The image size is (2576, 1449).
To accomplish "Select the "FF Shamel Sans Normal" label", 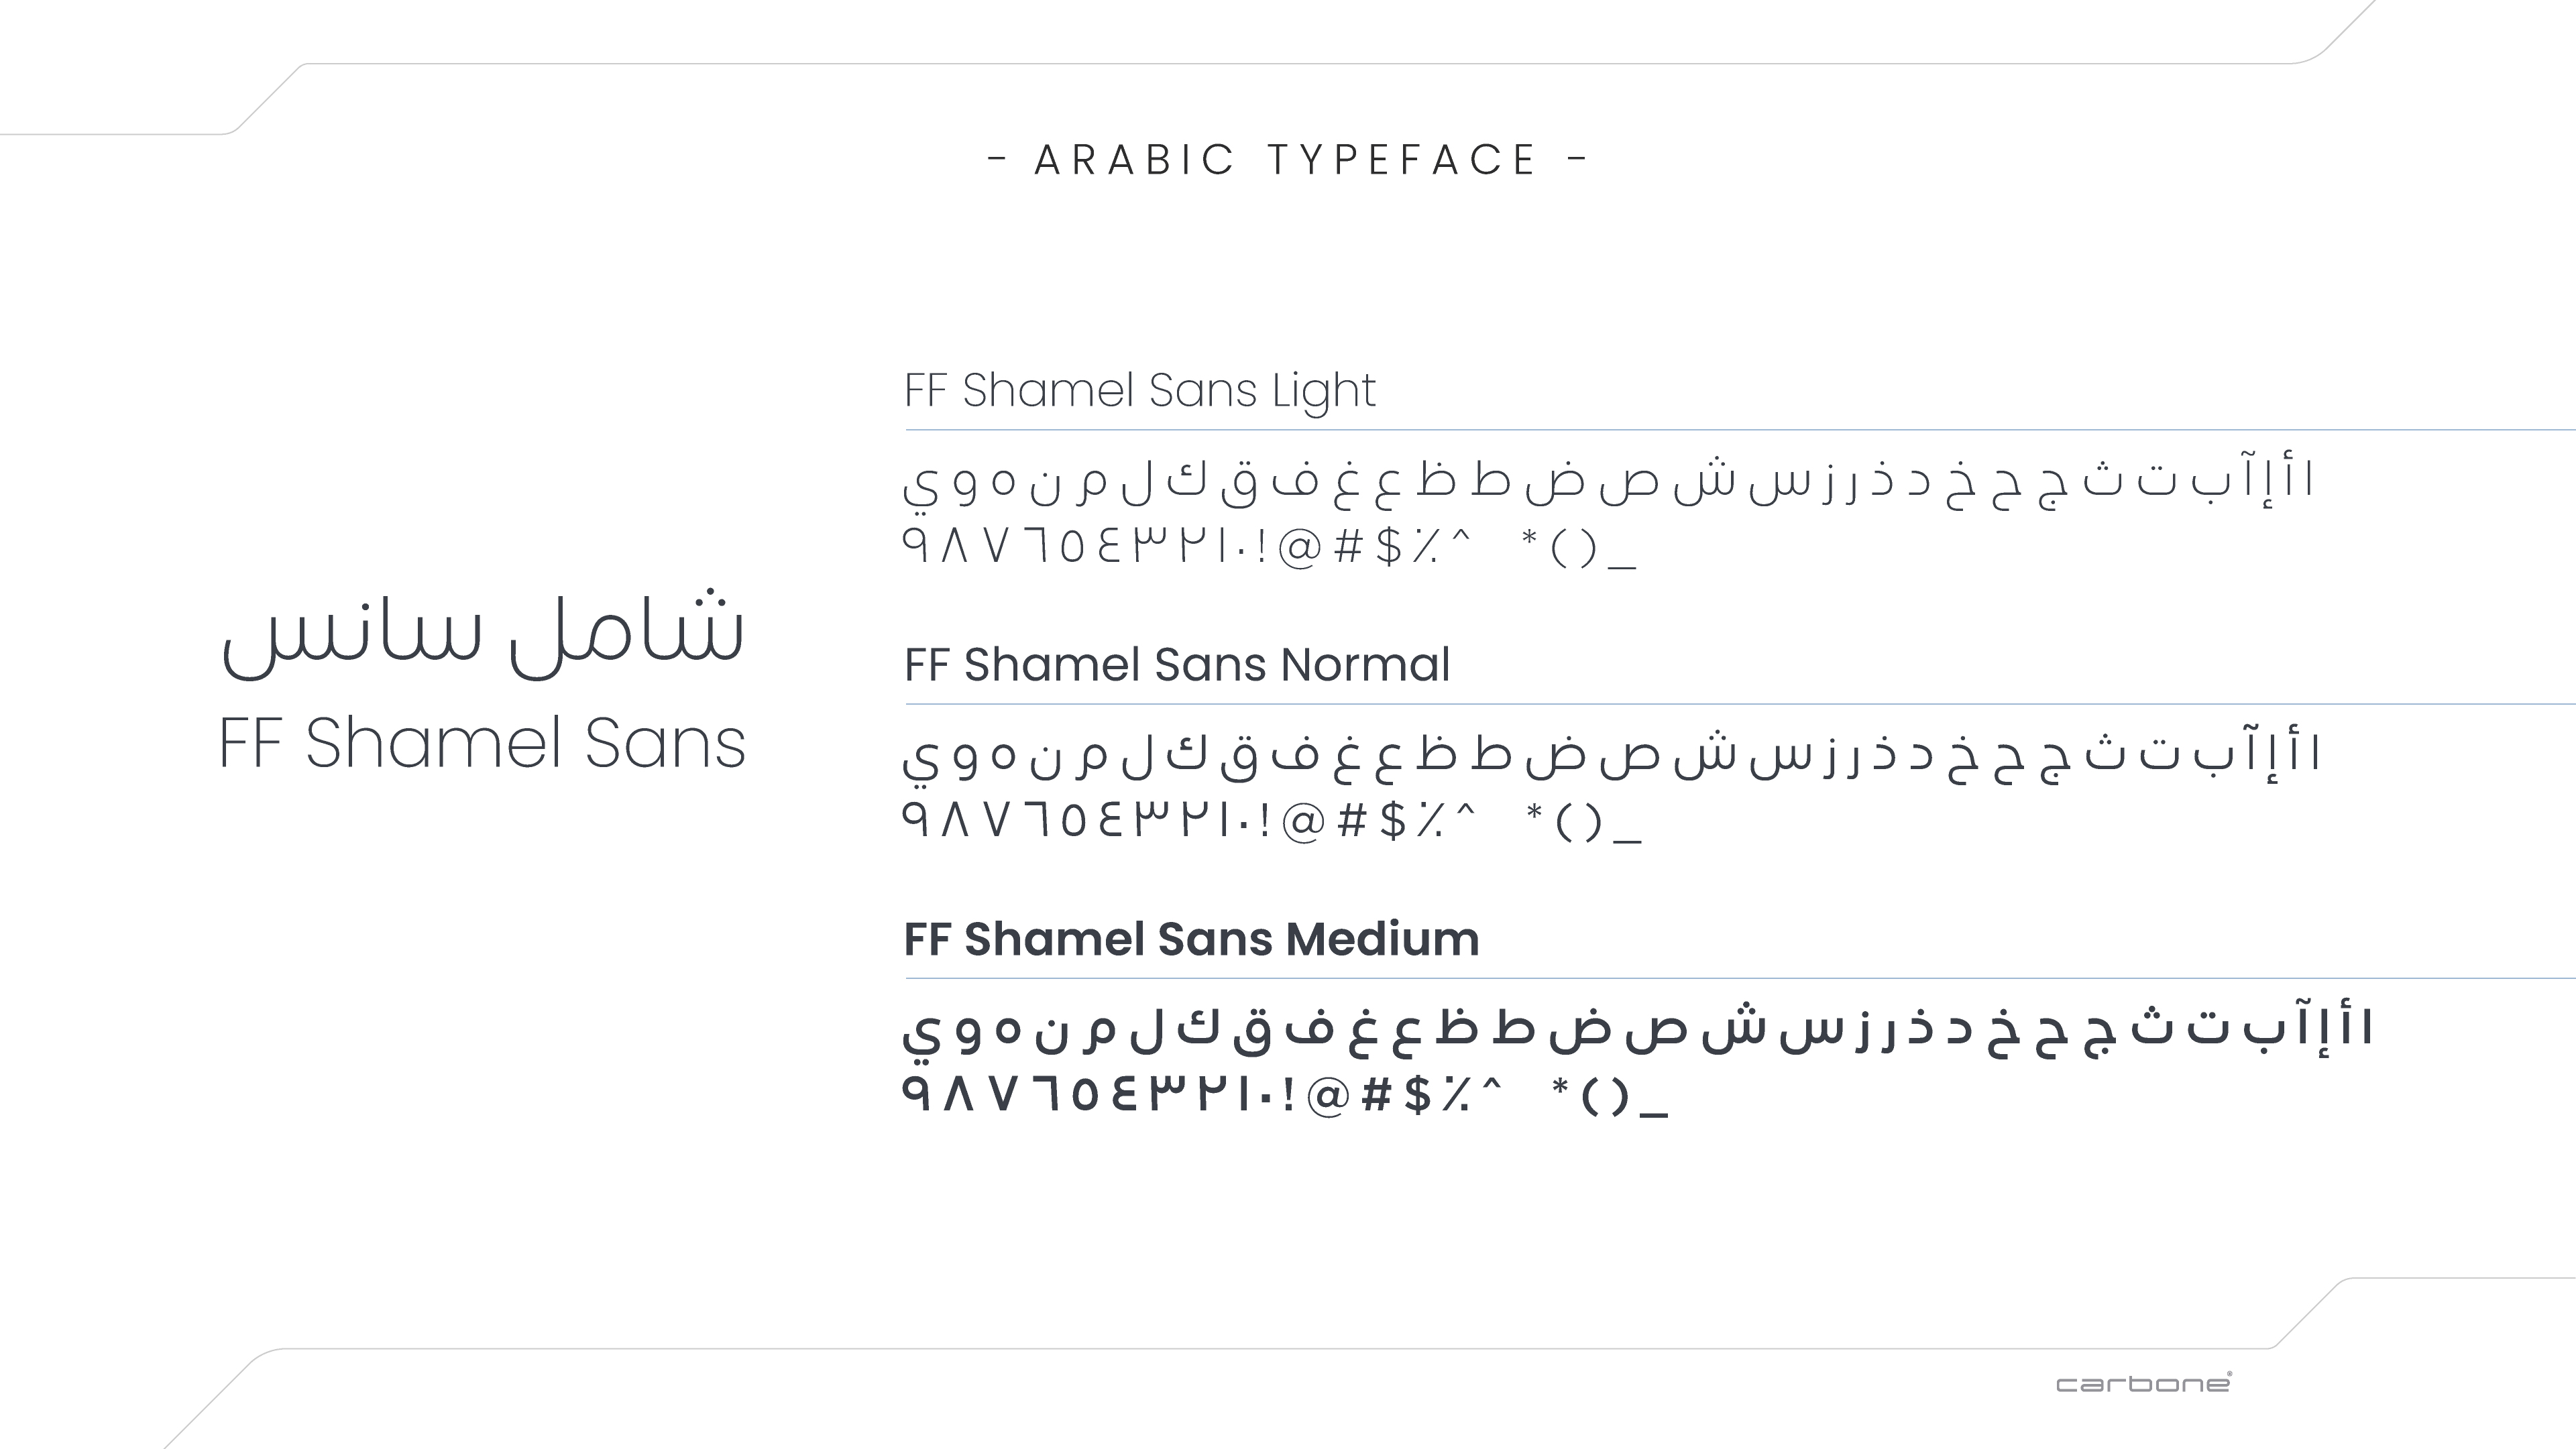I will pos(1177,665).
